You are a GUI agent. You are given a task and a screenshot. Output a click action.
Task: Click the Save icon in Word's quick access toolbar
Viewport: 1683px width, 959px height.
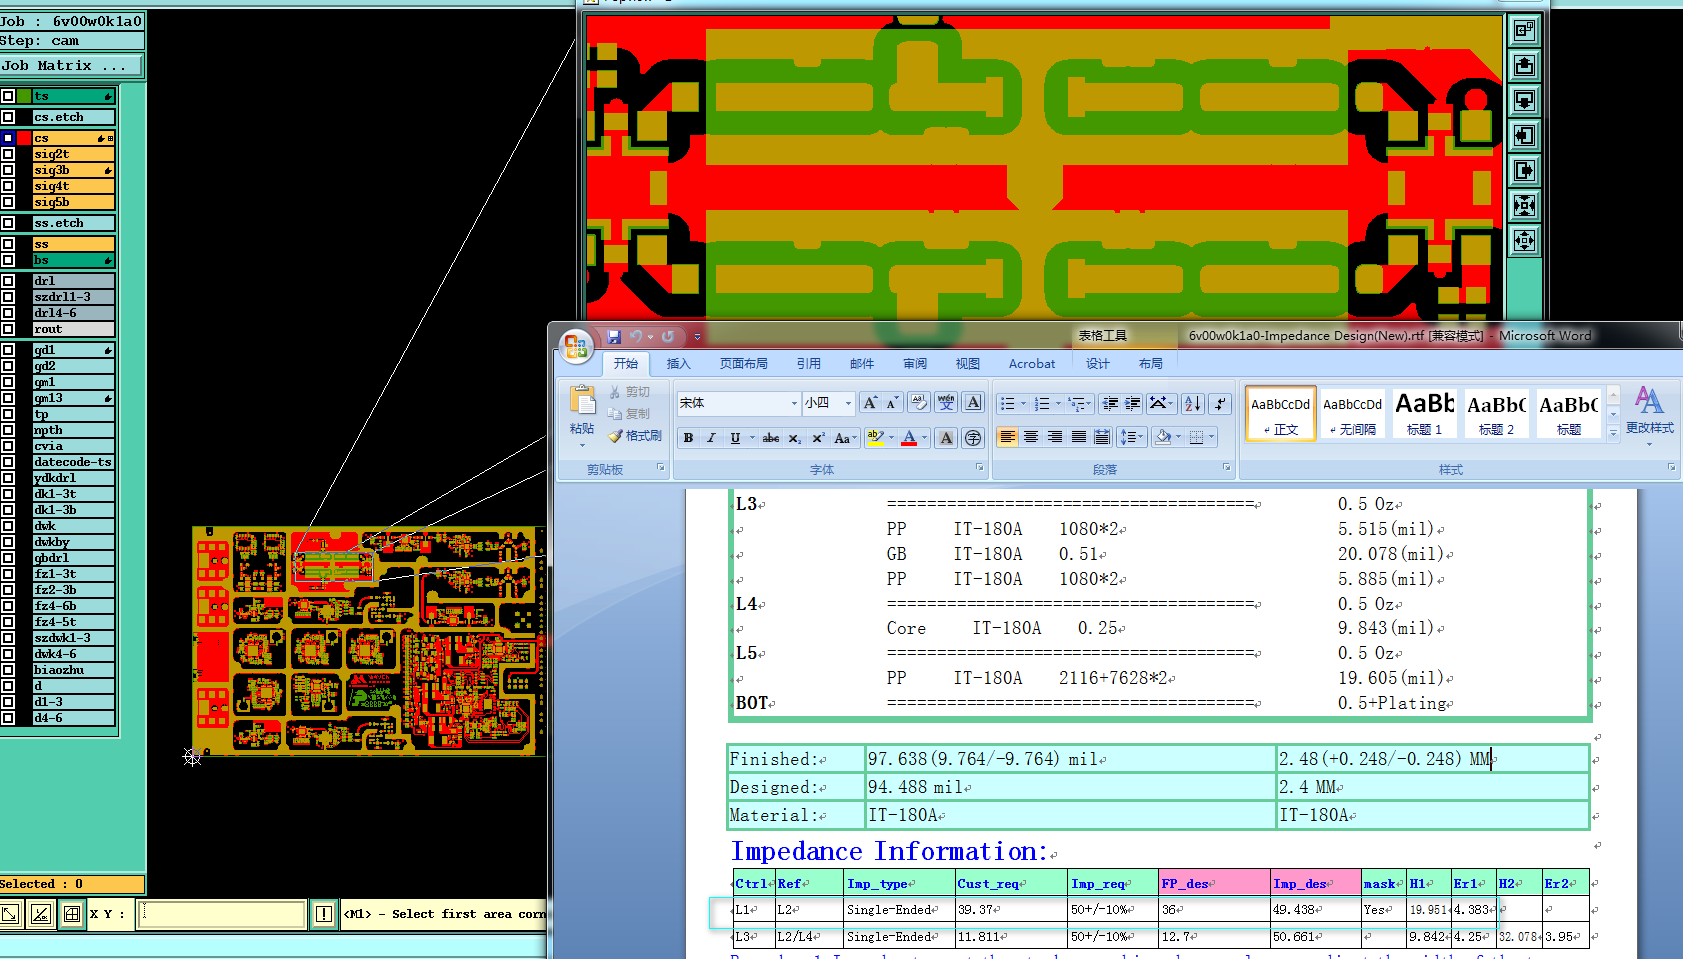614,337
